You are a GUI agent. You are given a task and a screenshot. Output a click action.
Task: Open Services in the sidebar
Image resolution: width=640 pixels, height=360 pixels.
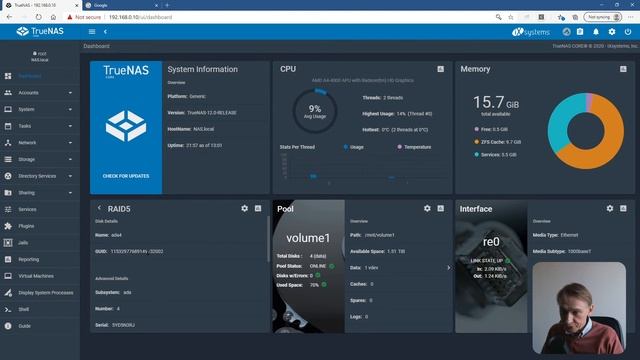point(40,209)
